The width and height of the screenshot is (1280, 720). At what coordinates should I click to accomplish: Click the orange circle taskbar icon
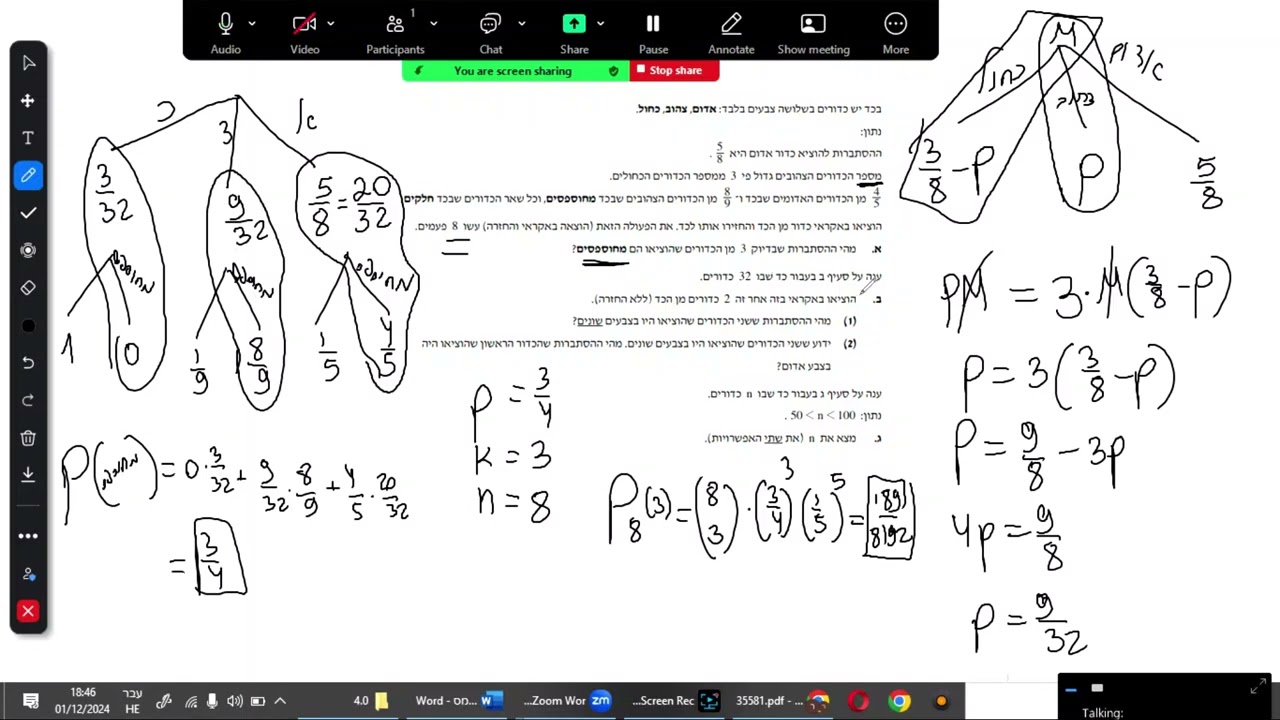tap(941, 701)
